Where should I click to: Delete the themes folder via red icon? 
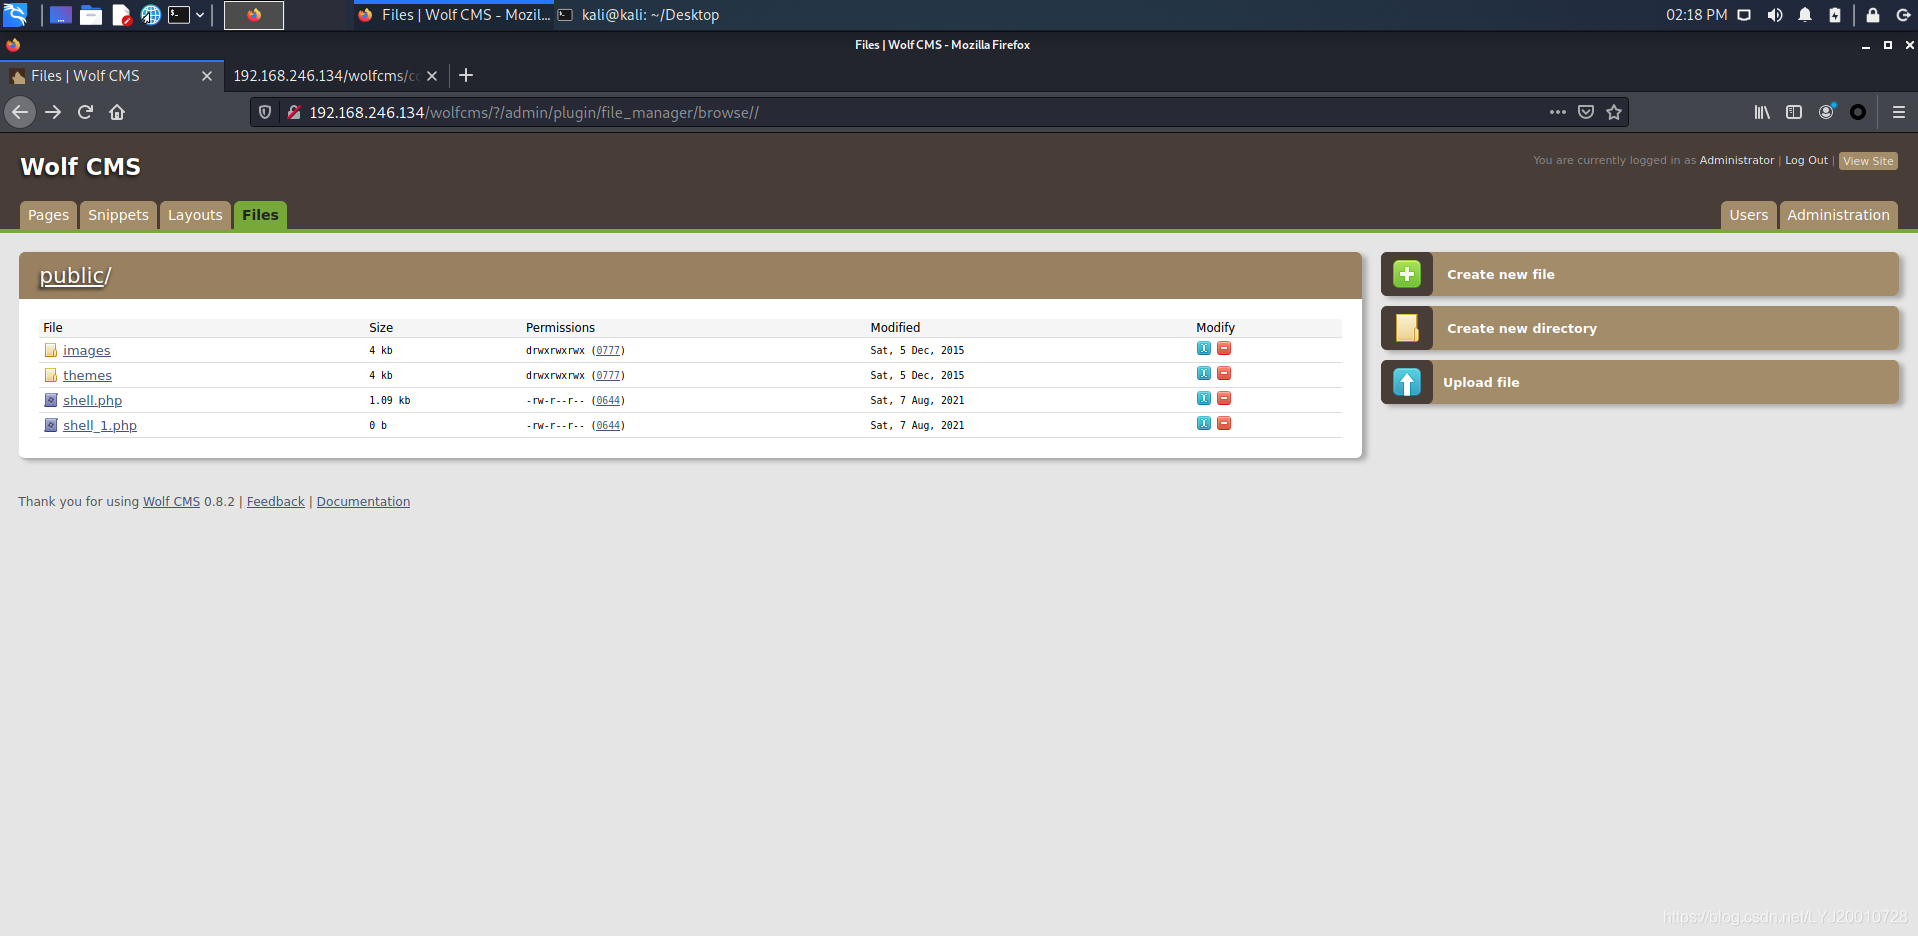[1224, 373]
